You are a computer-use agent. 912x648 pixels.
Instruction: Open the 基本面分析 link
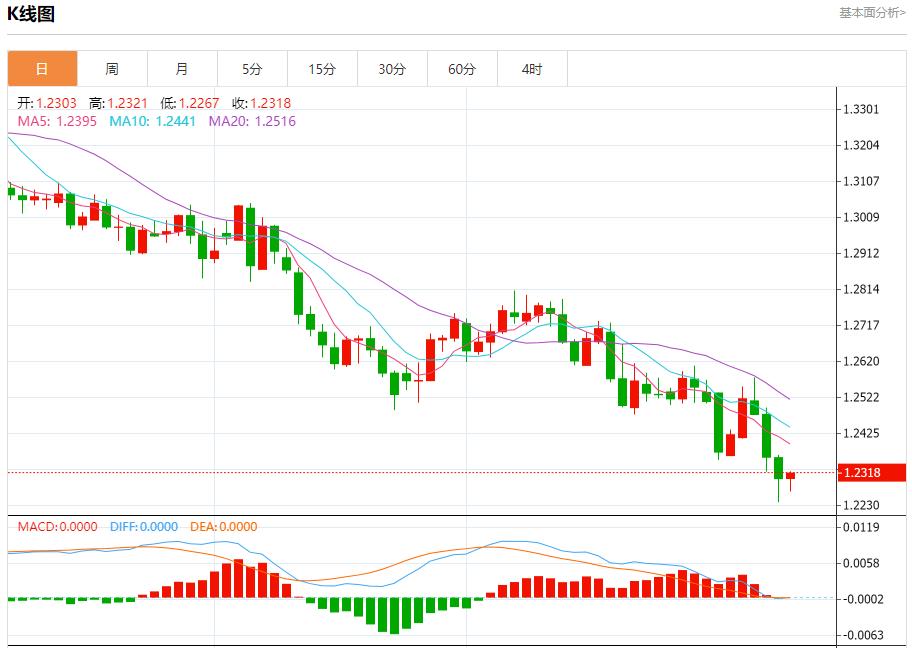pyautogui.click(x=871, y=13)
